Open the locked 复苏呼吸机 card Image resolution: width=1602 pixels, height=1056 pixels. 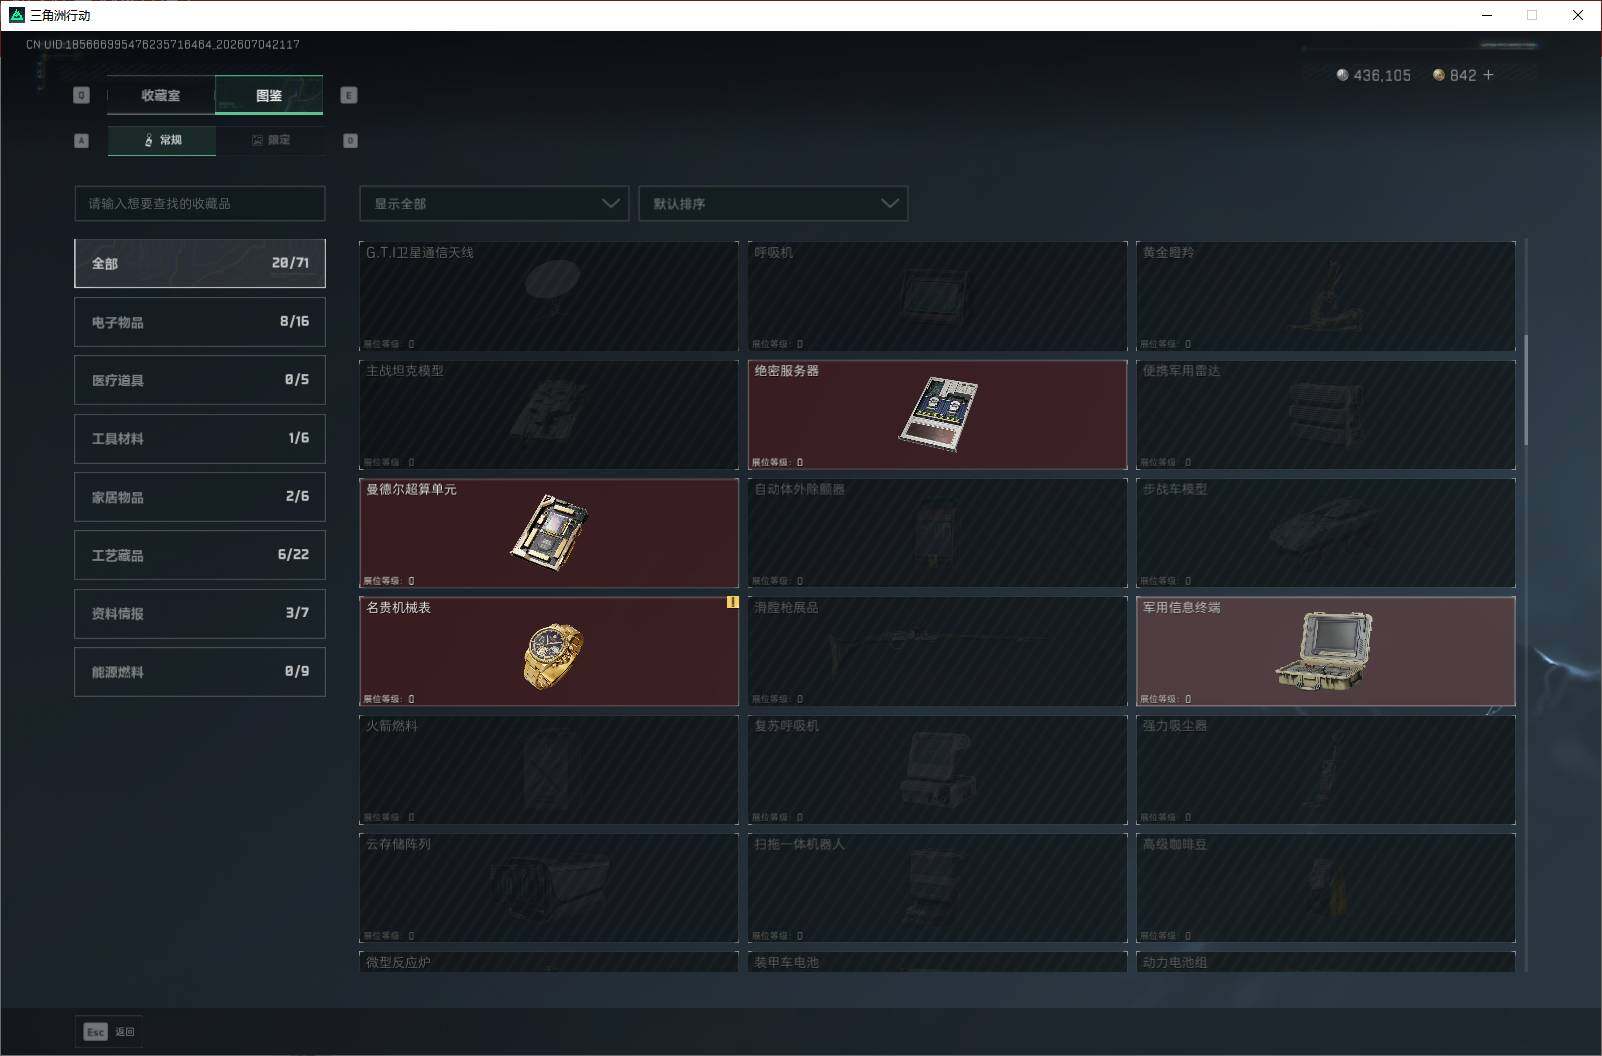coord(937,770)
